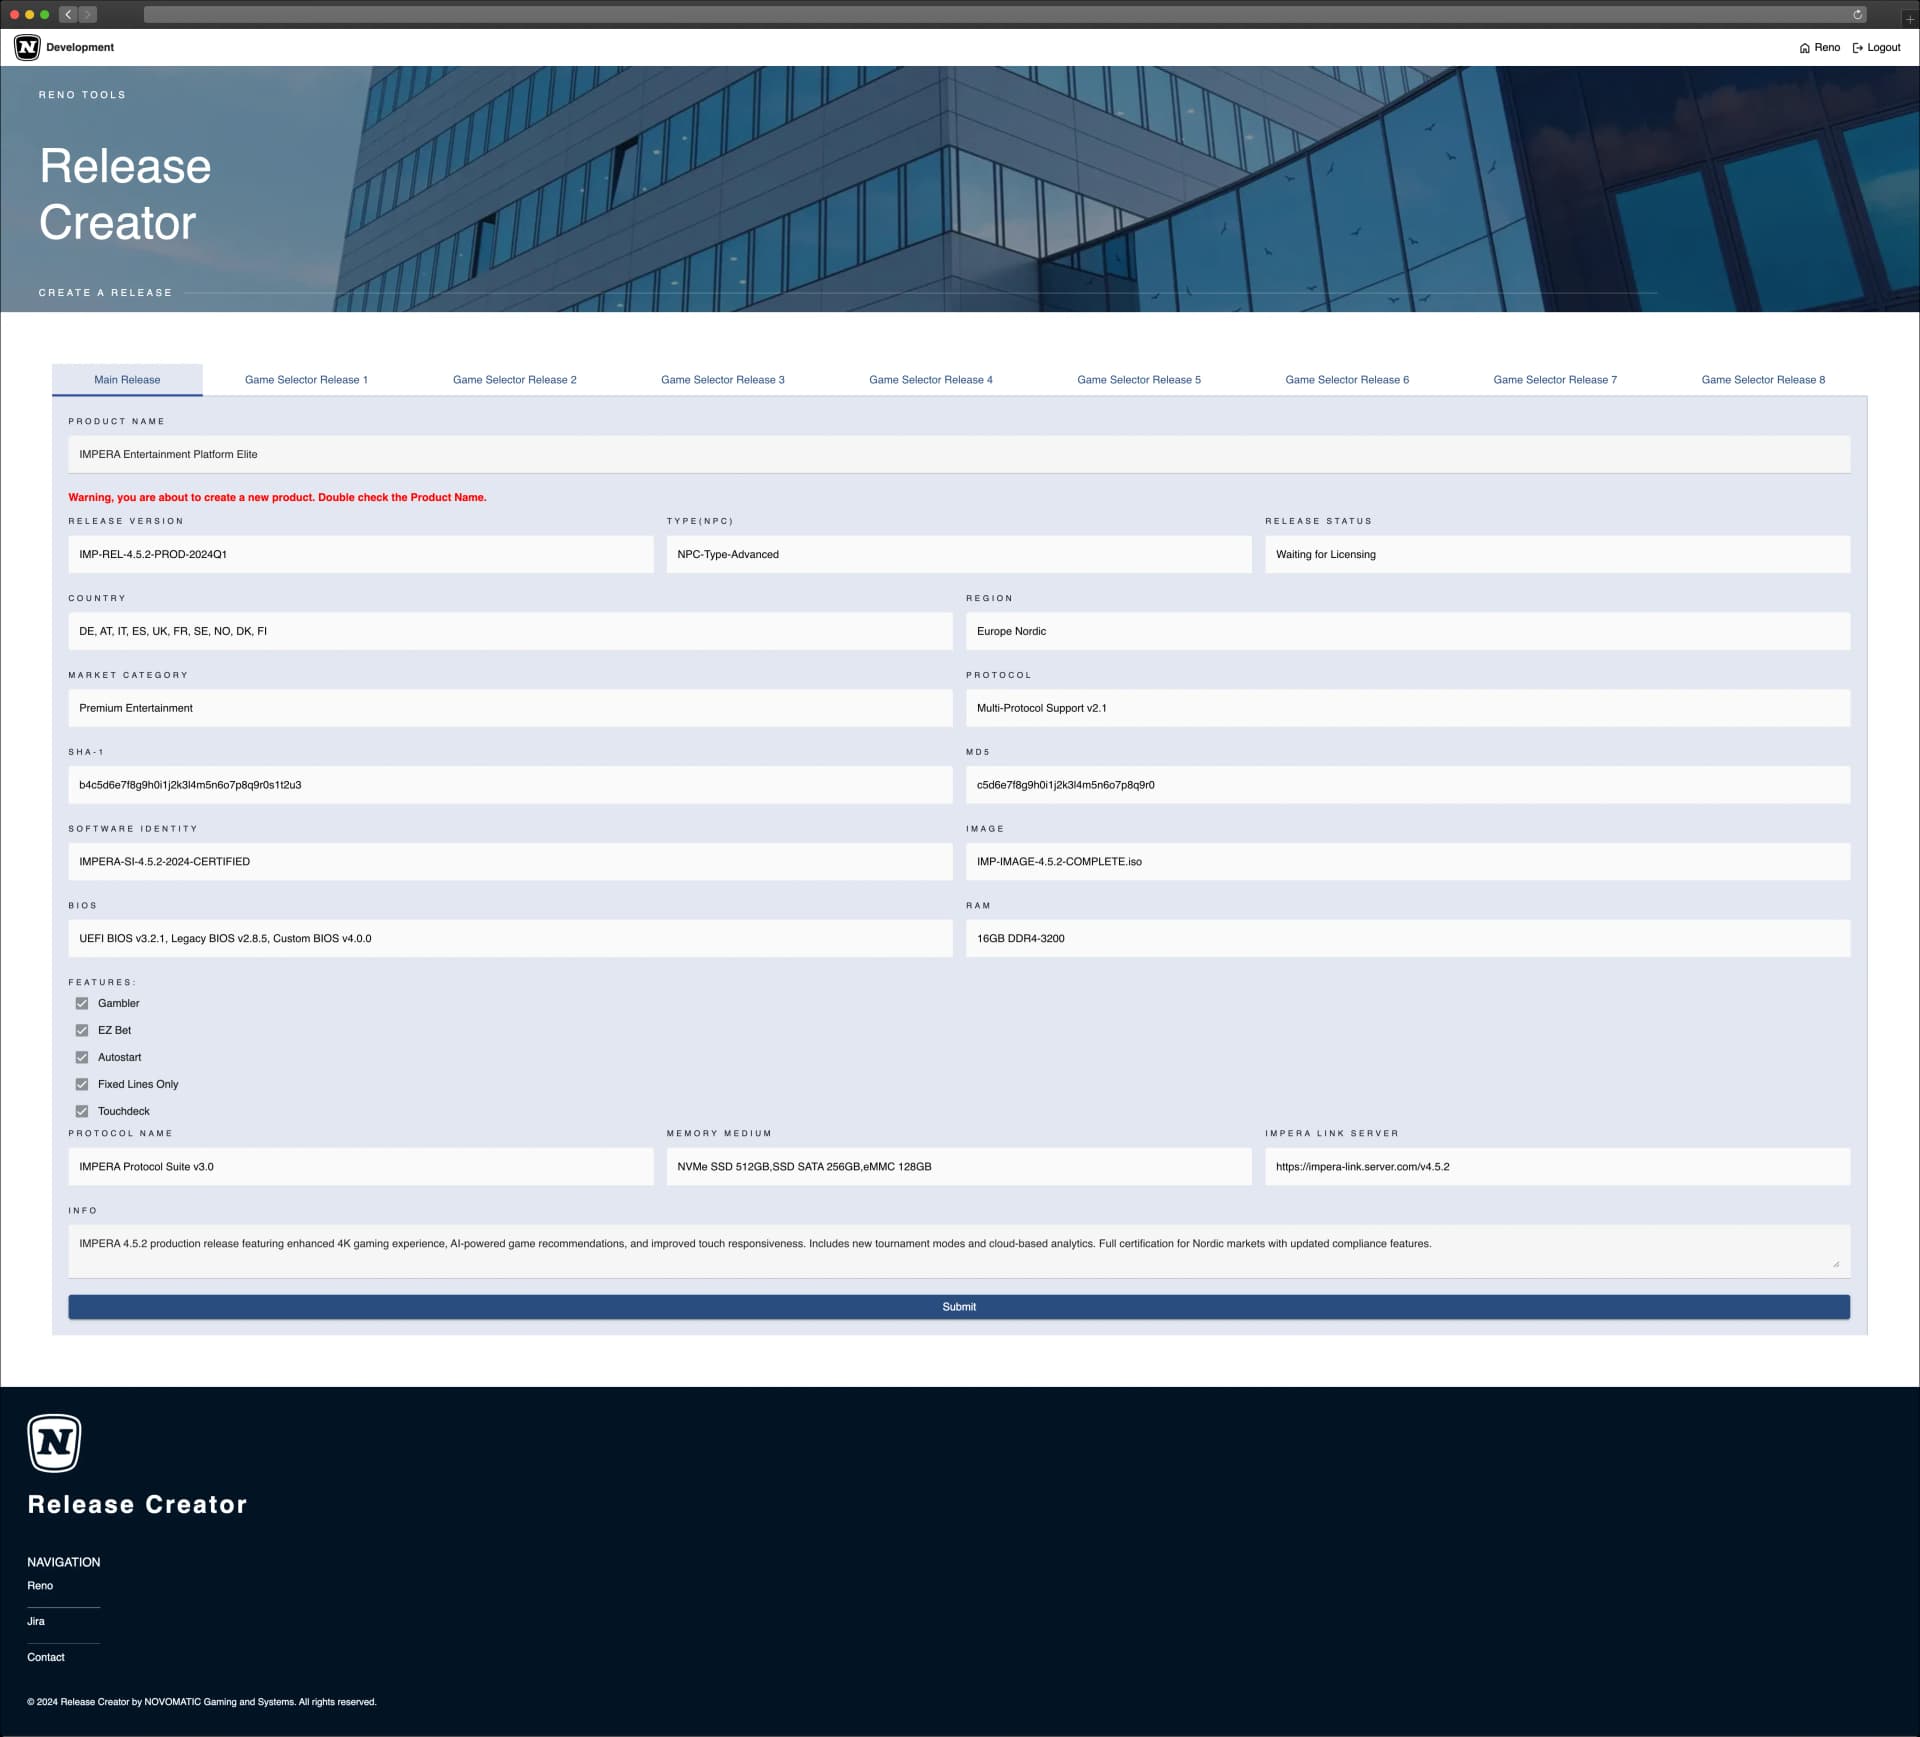
Task: Click the Submit button
Action: pyautogui.click(x=959, y=1307)
